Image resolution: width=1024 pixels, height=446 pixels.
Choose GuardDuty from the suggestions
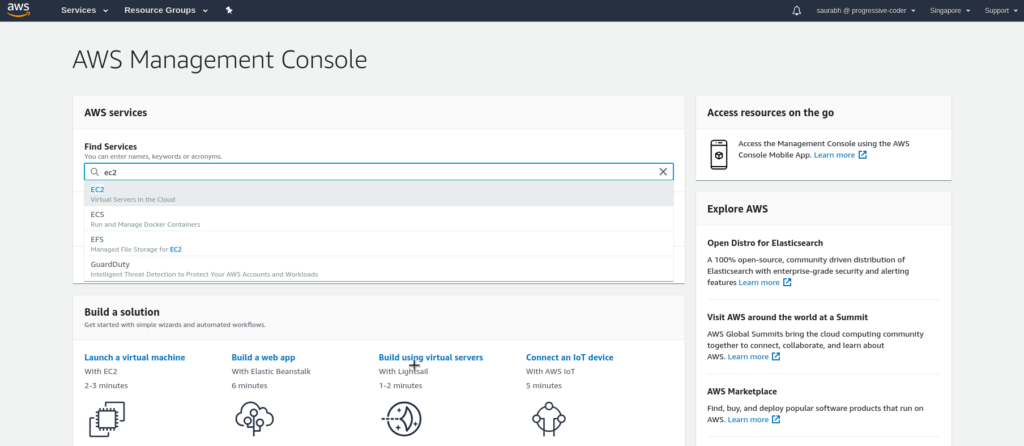[x=379, y=268]
